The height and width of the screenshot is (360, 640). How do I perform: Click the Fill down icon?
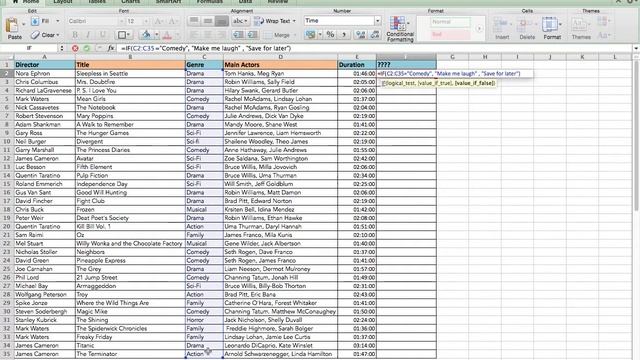pos(35,21)
